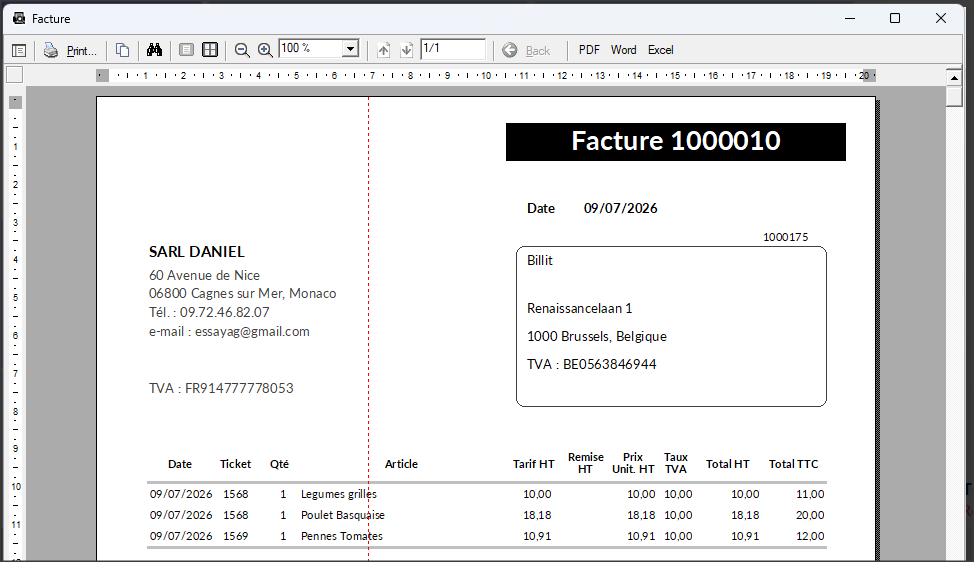This screenshot has width=974, height=562.
Task: Click the Facture window title icon
Action: click(19, 19)
